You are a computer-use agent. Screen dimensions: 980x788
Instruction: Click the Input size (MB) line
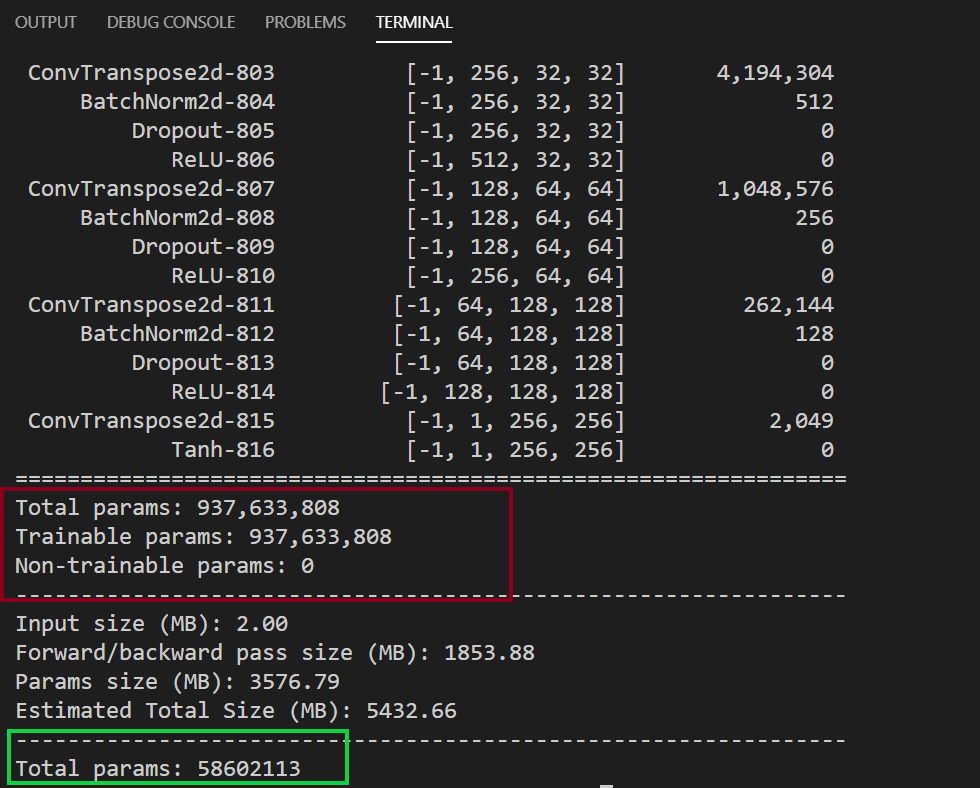(x=151, y=624)
